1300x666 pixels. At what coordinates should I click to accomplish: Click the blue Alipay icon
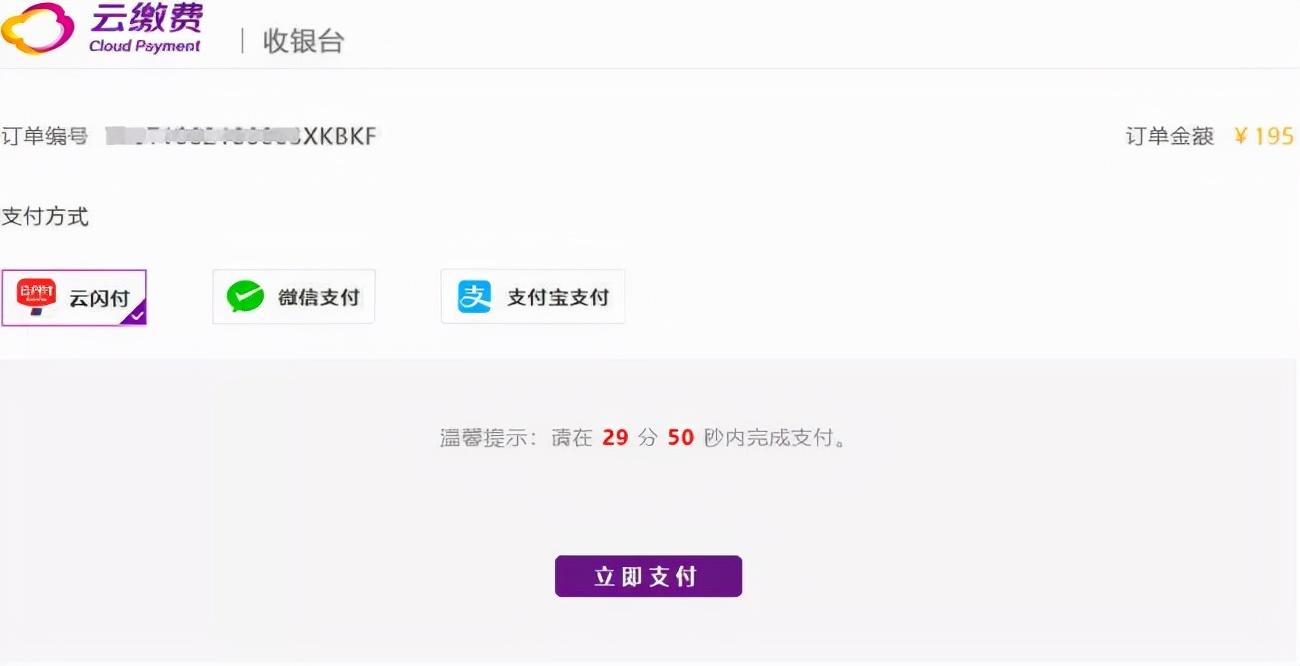475,297
